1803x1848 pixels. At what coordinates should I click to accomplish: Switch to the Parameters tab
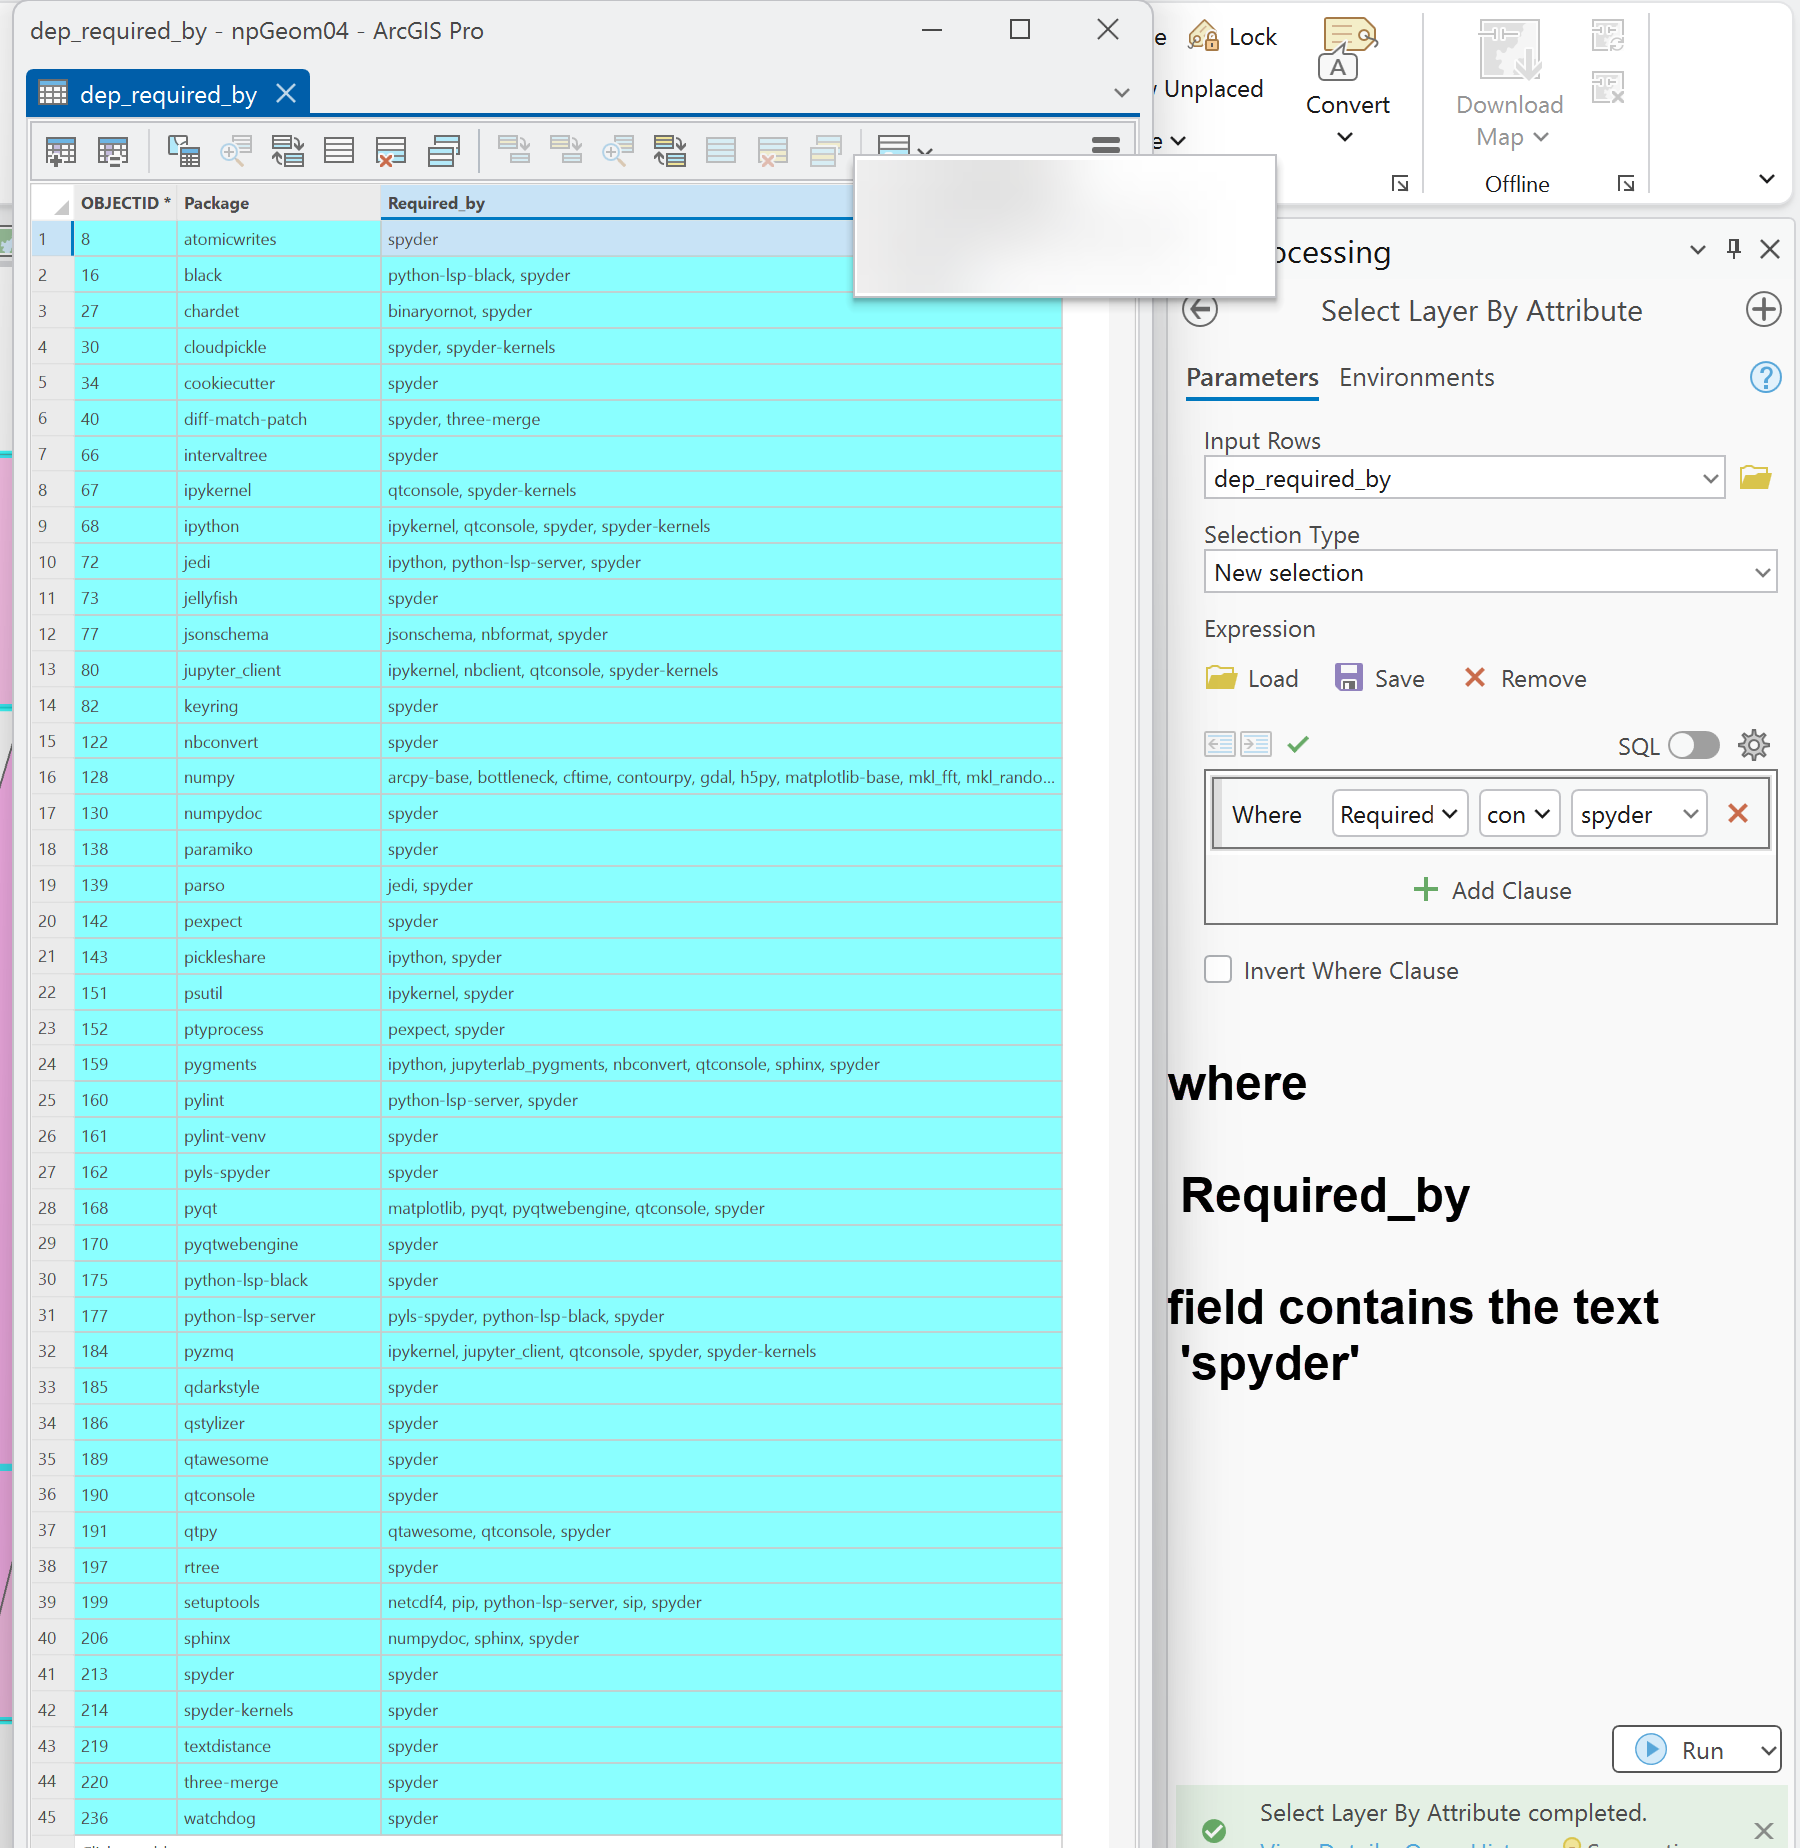click(x=1252, y=378)
